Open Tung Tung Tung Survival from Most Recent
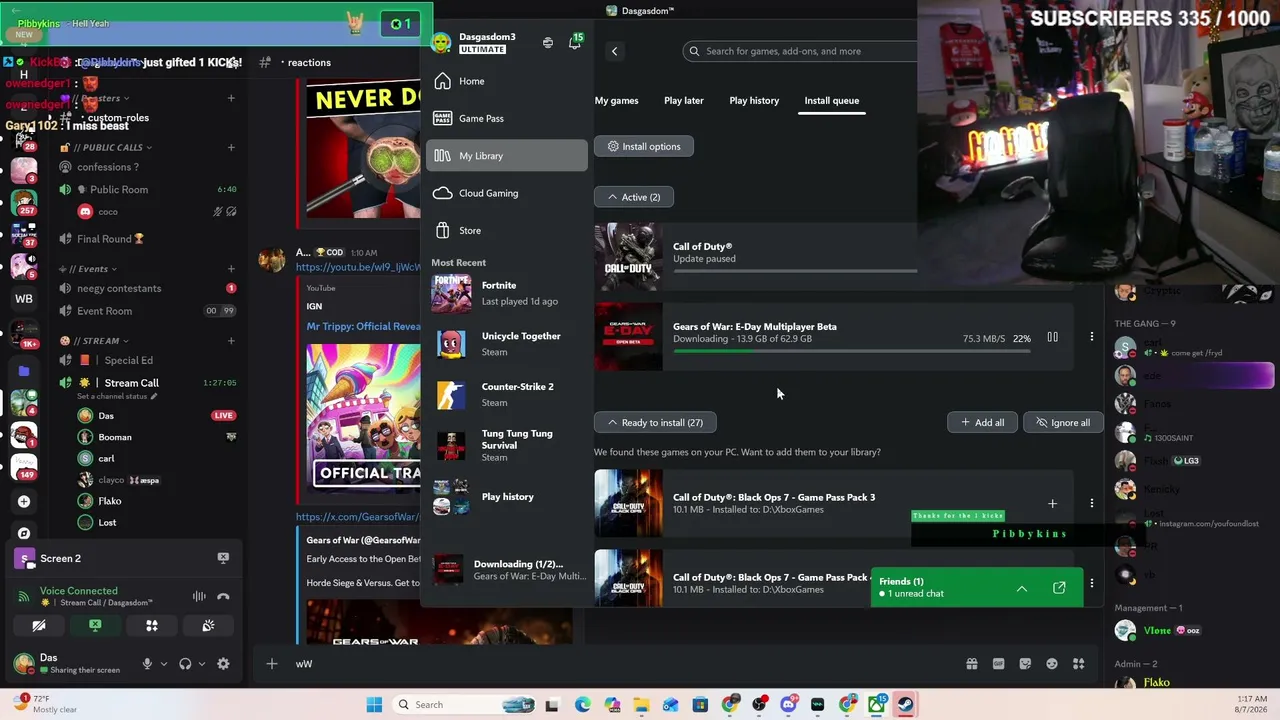The image size is (1280, 720). 507,445
